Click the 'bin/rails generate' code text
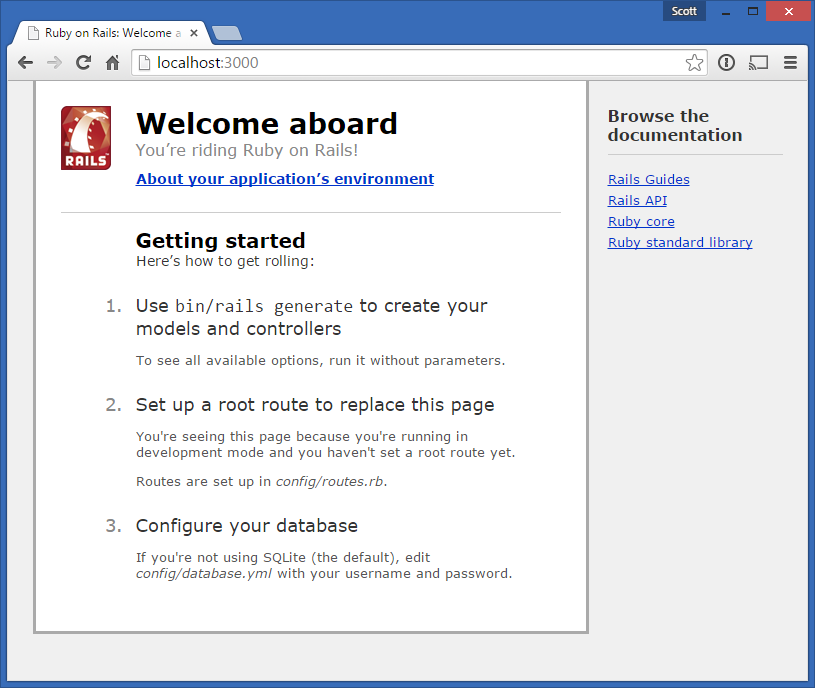Viewport: 815px width, 688px height. tap(264, 307)
